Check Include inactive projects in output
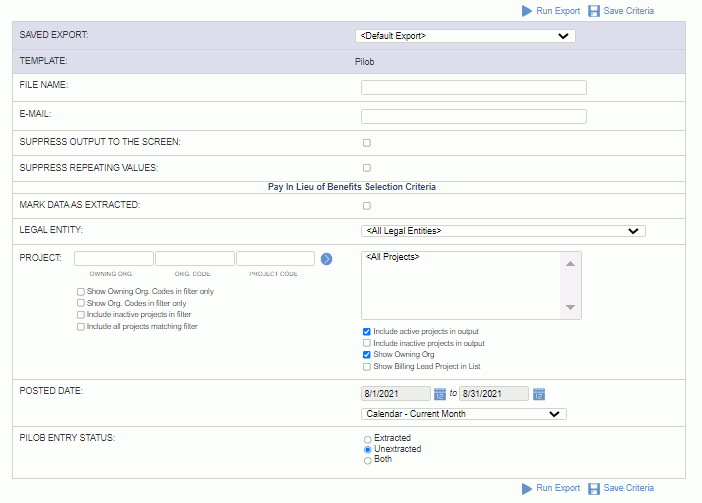702x503 pixels. tap(367, 343)
